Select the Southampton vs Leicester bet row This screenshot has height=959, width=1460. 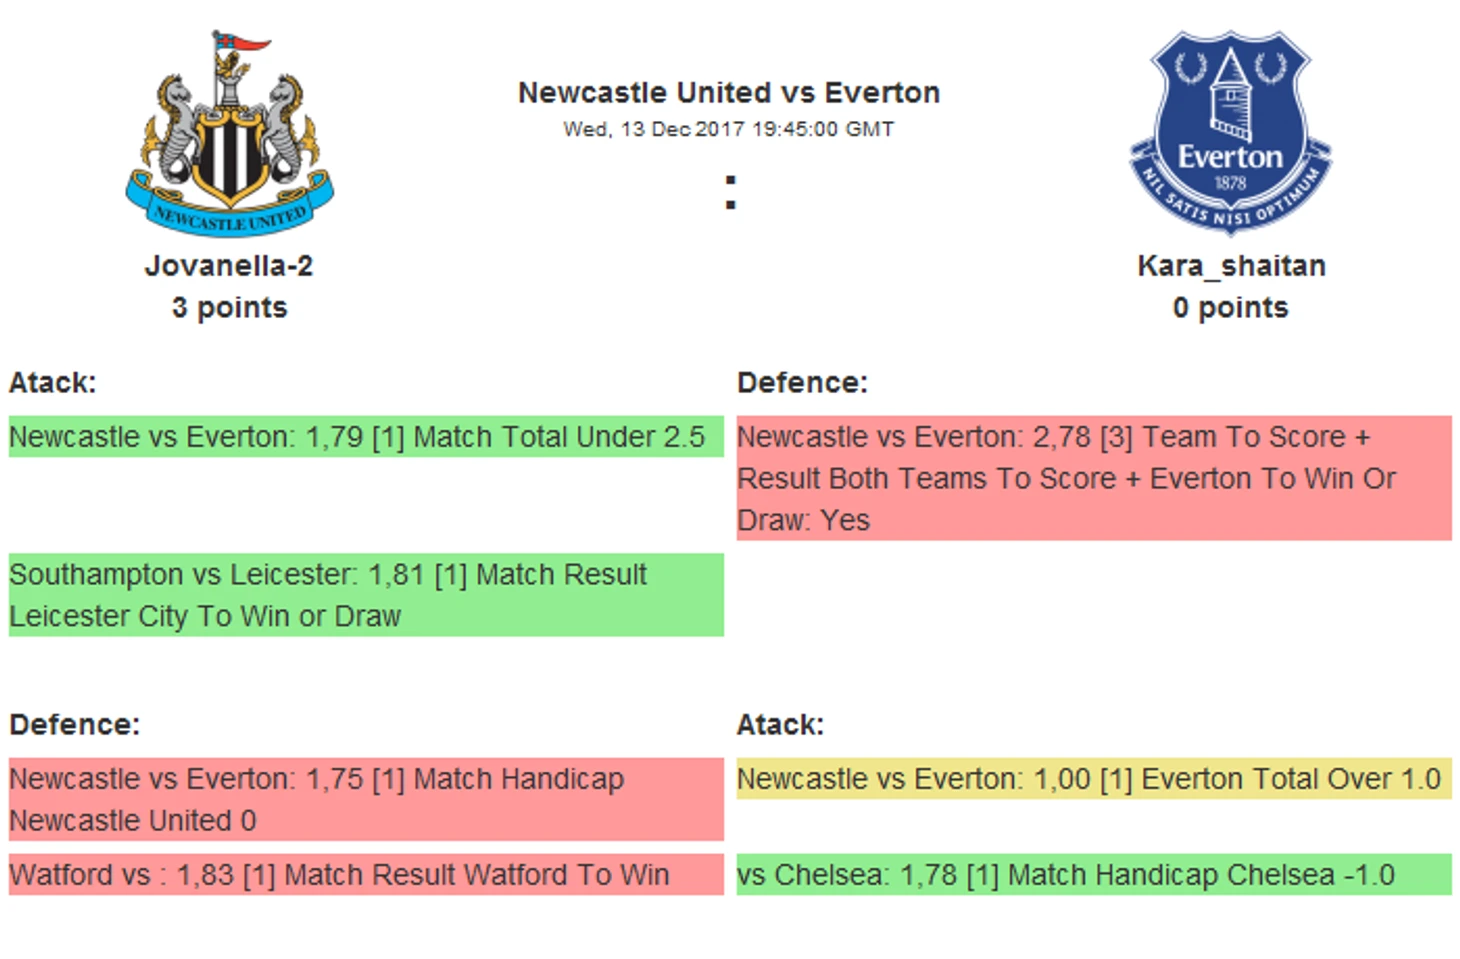click(x=366, y=595)
